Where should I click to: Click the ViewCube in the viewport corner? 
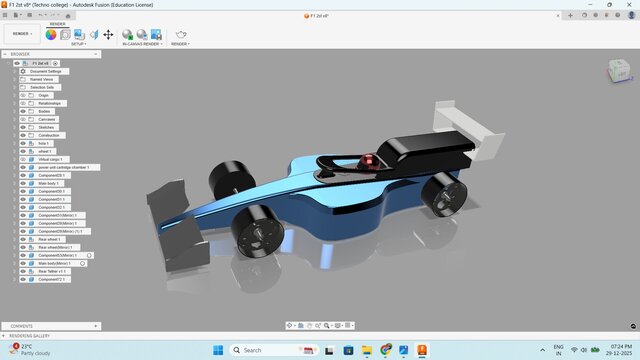click(620, 70)
